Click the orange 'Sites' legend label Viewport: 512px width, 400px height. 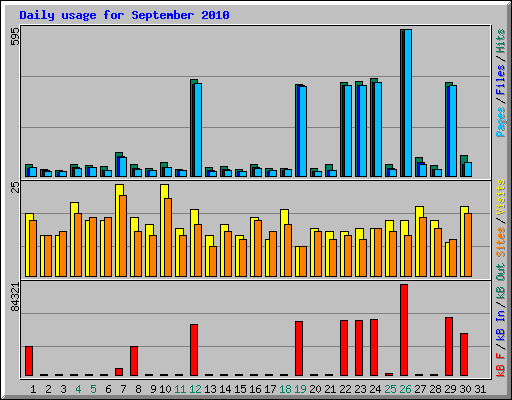pos(500,241)
